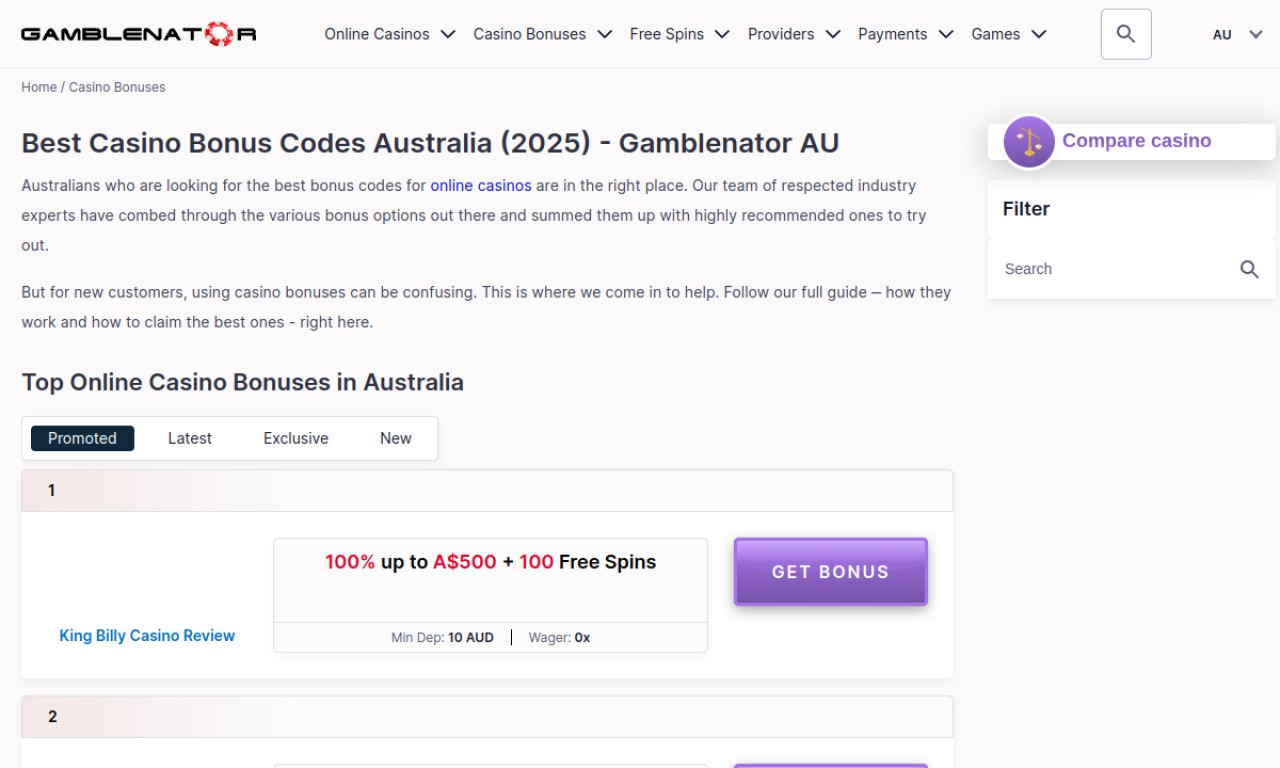Open the AU country selector
Image resolution: width=1280 pixels, height=768 pixels.
coord(1238,34)
